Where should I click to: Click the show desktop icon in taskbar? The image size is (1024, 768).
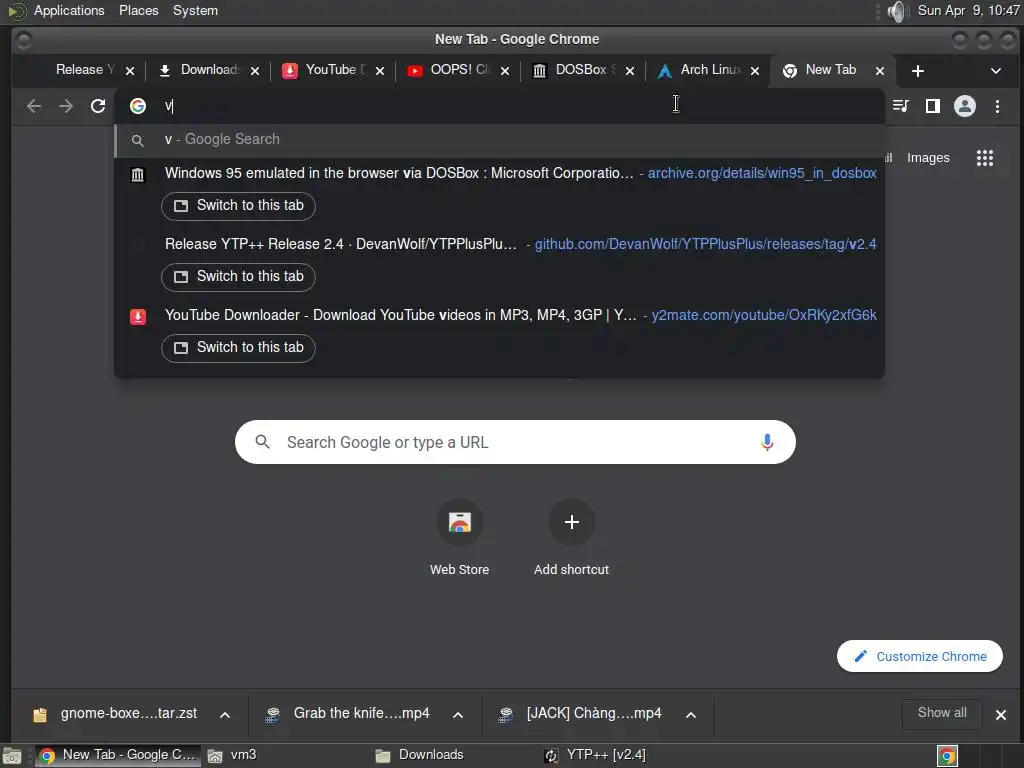[12, 756]
